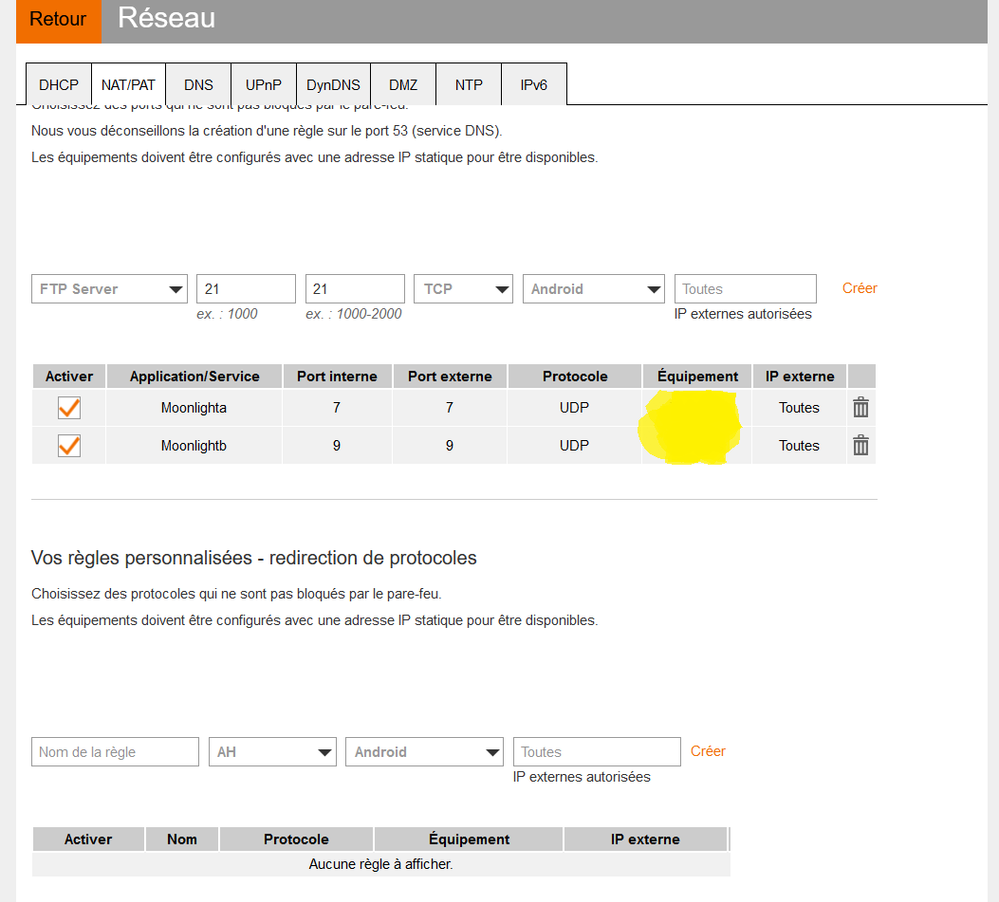Viewport: 999px width, 902px height.
Task: Select the UPnP tab
Action: pyautogui.click(x=264, y=85)
